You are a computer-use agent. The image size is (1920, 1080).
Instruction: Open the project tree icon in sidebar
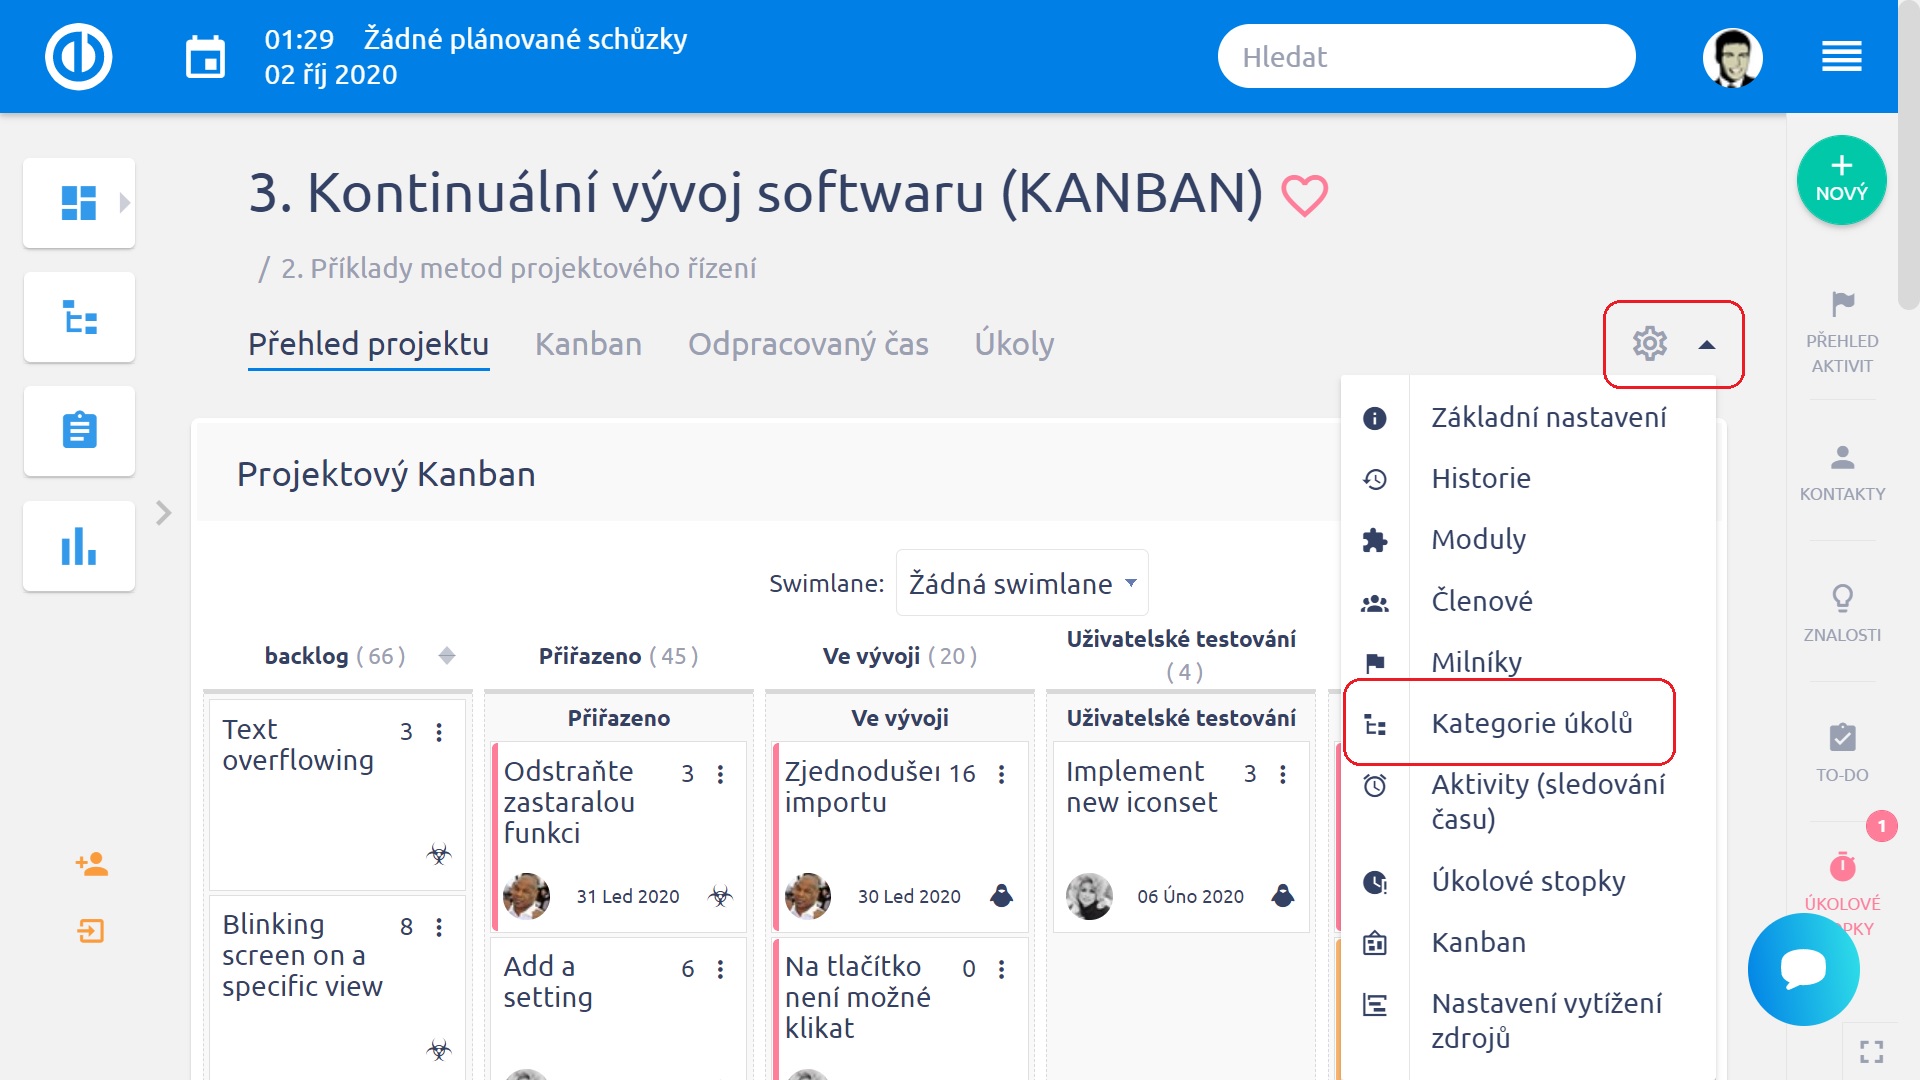click(x=79, y=317)
